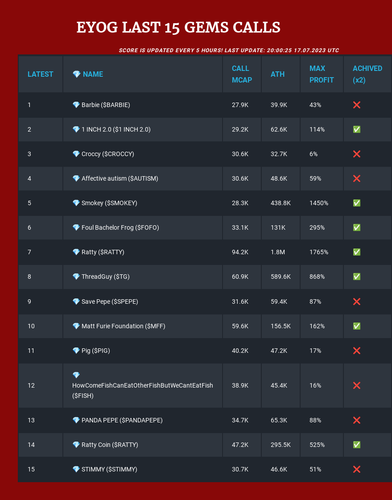The width and height of the screenshot is (392, 500).
Task: Click the red X in the Croccy row
Action: pos(356,154)
